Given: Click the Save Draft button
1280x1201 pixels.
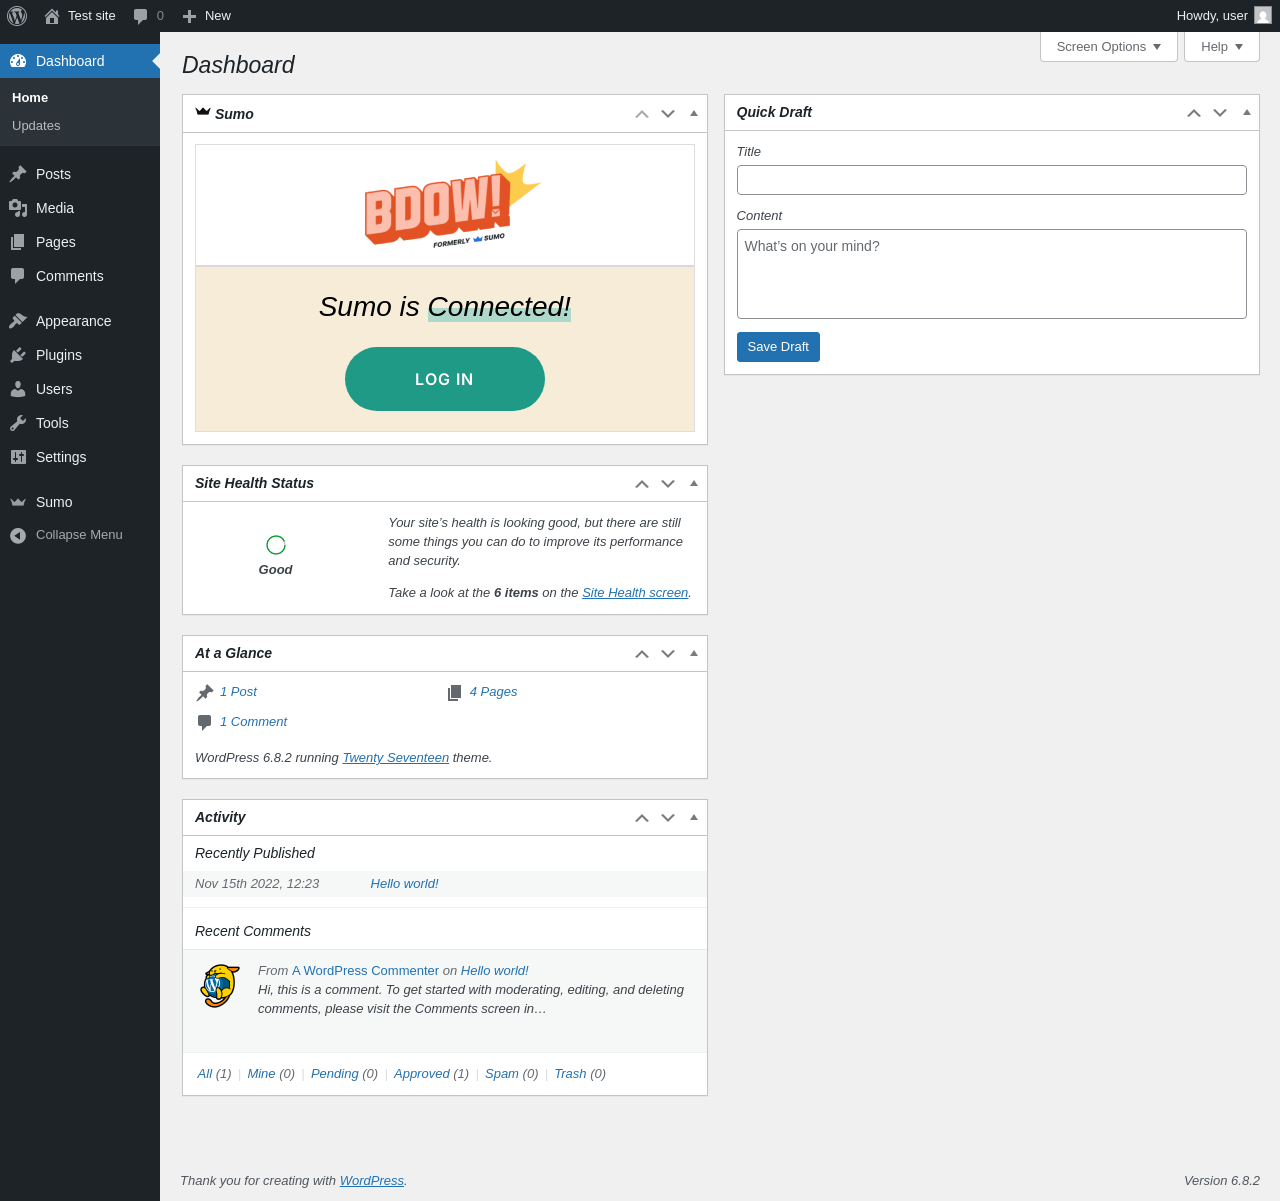Looking at the screenshot, I should [x=778, y=347].
